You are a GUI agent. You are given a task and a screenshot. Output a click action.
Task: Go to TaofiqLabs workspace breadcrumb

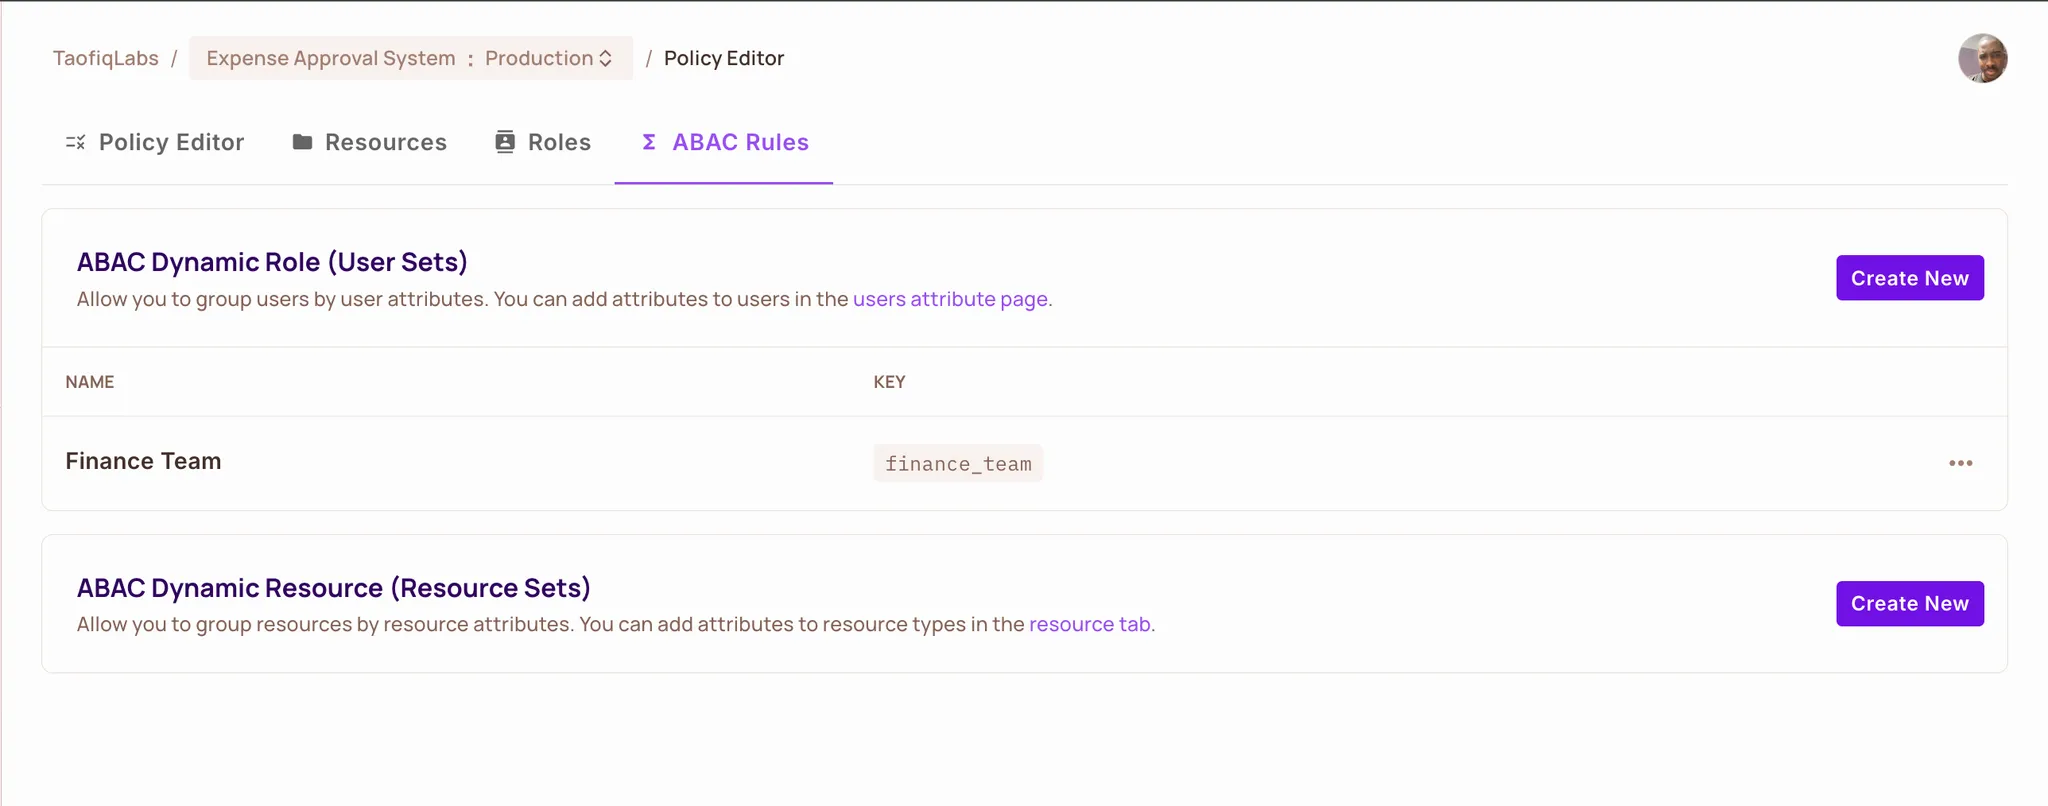(x=106, y=58)
